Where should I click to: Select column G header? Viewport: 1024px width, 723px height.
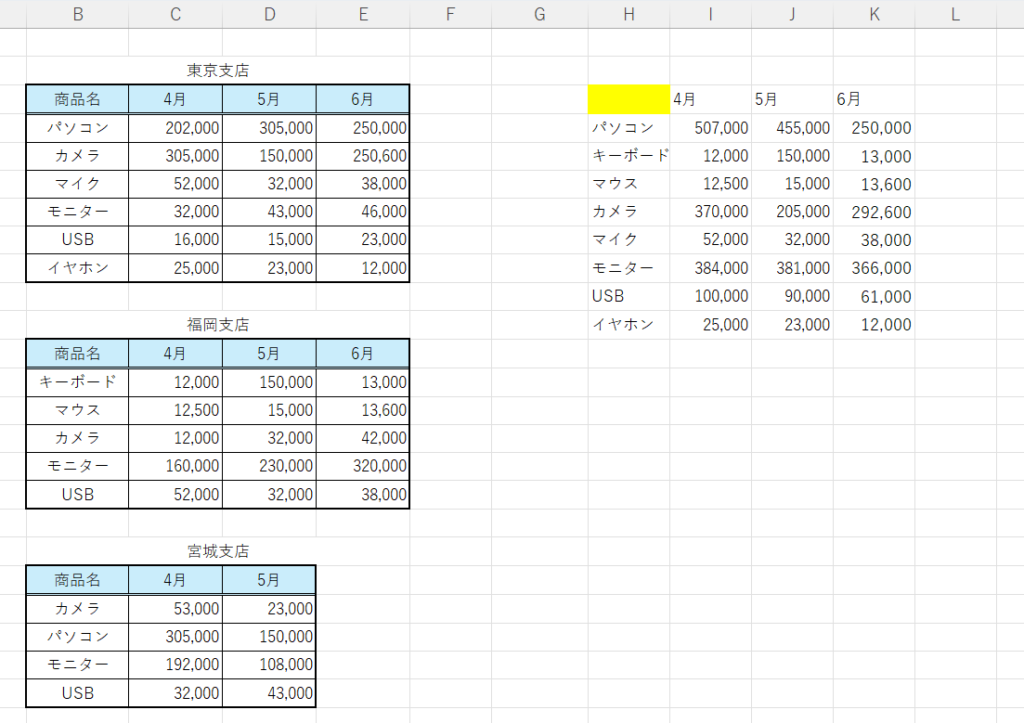(540, 14)
